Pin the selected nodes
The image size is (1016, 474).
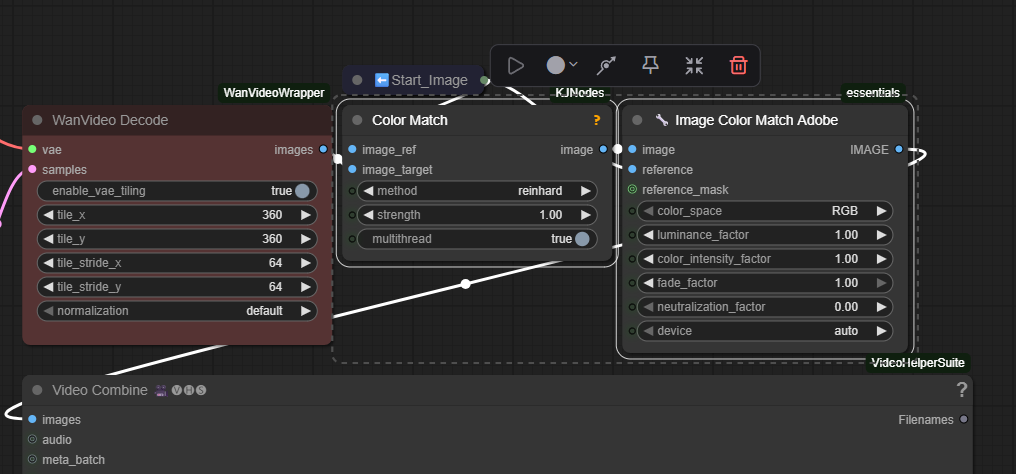point(651,65)
